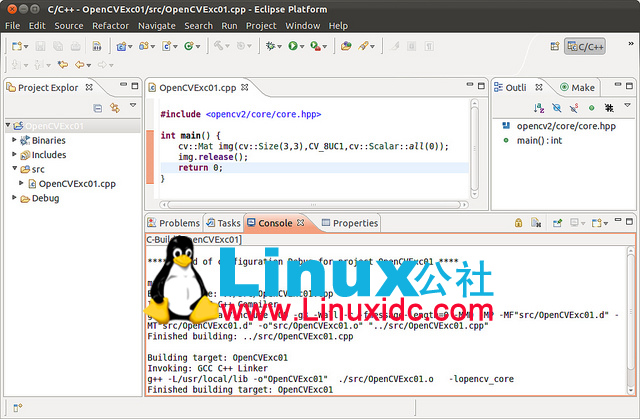Click the New wizard toolbar icon
The width and height of the screenshot is (640, 419).
(16, 46)
